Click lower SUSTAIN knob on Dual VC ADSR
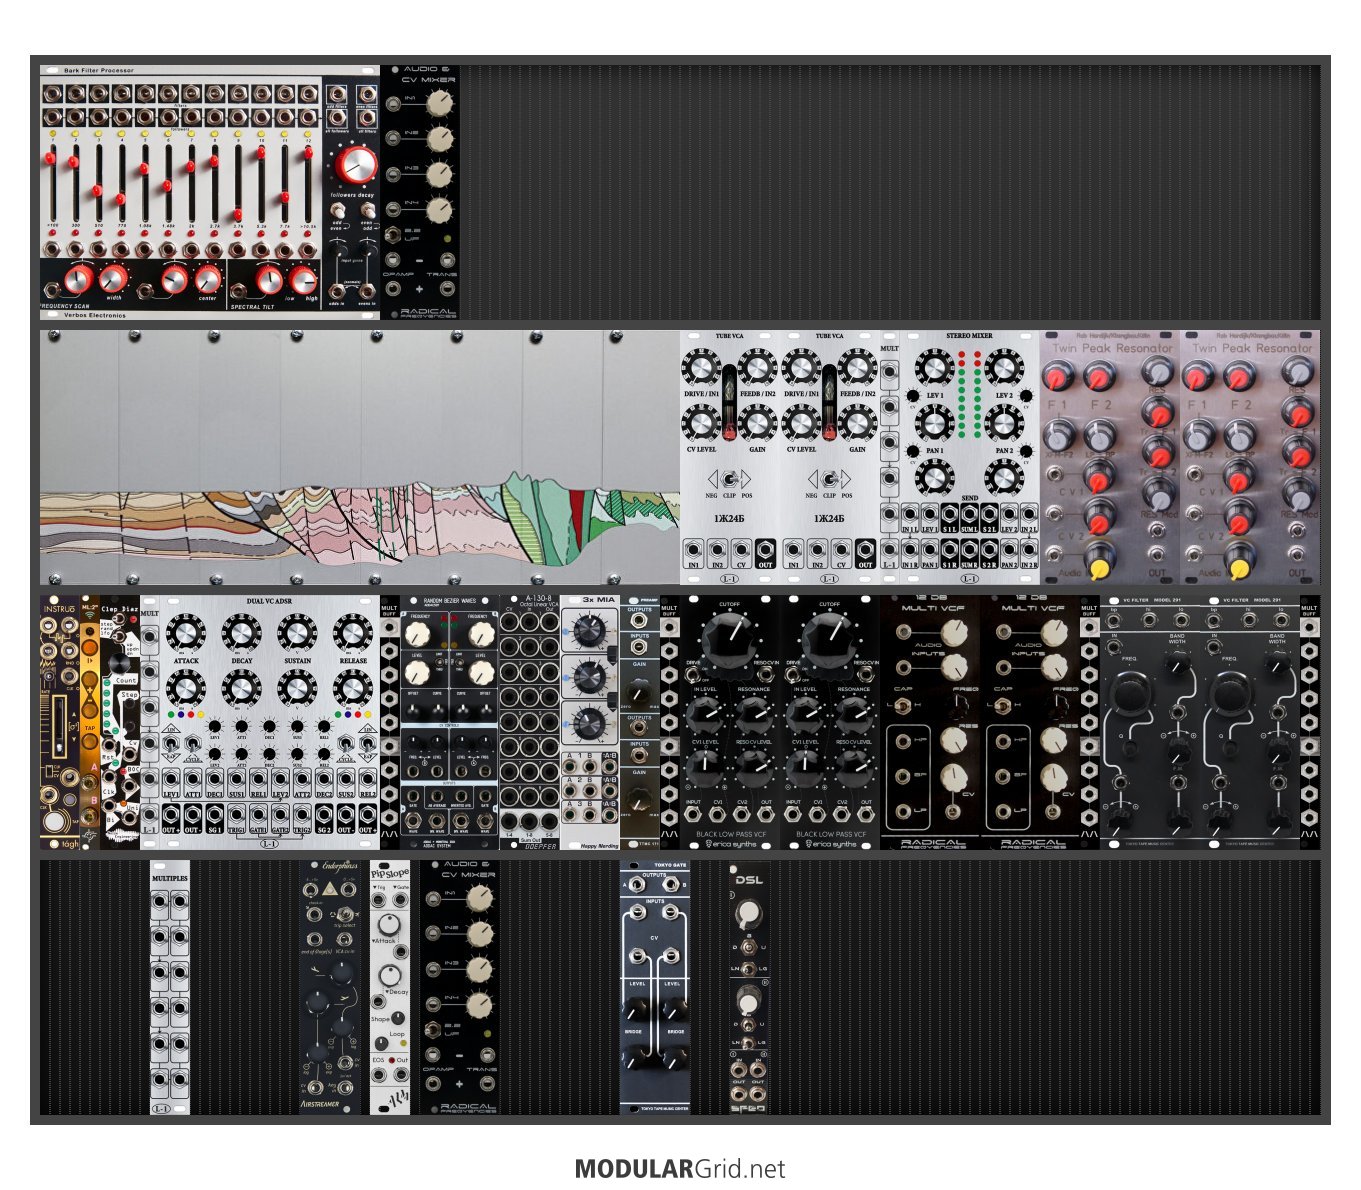The width and height of the screenshot is (1361, 1190). [x=297, y=688]
